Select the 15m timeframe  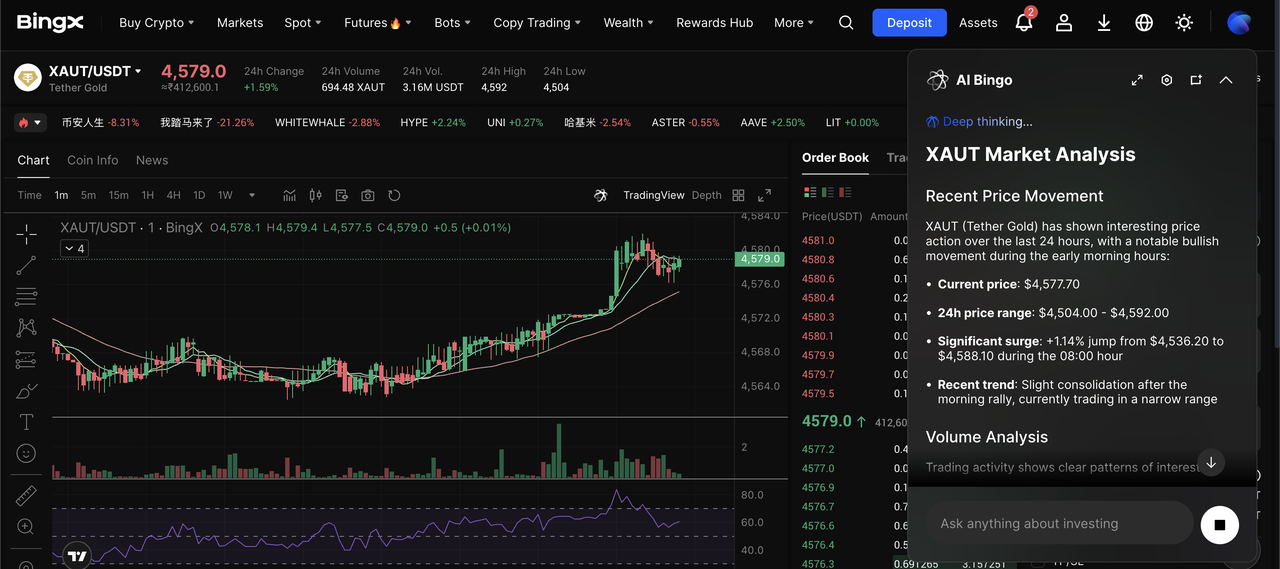[118, 195]
